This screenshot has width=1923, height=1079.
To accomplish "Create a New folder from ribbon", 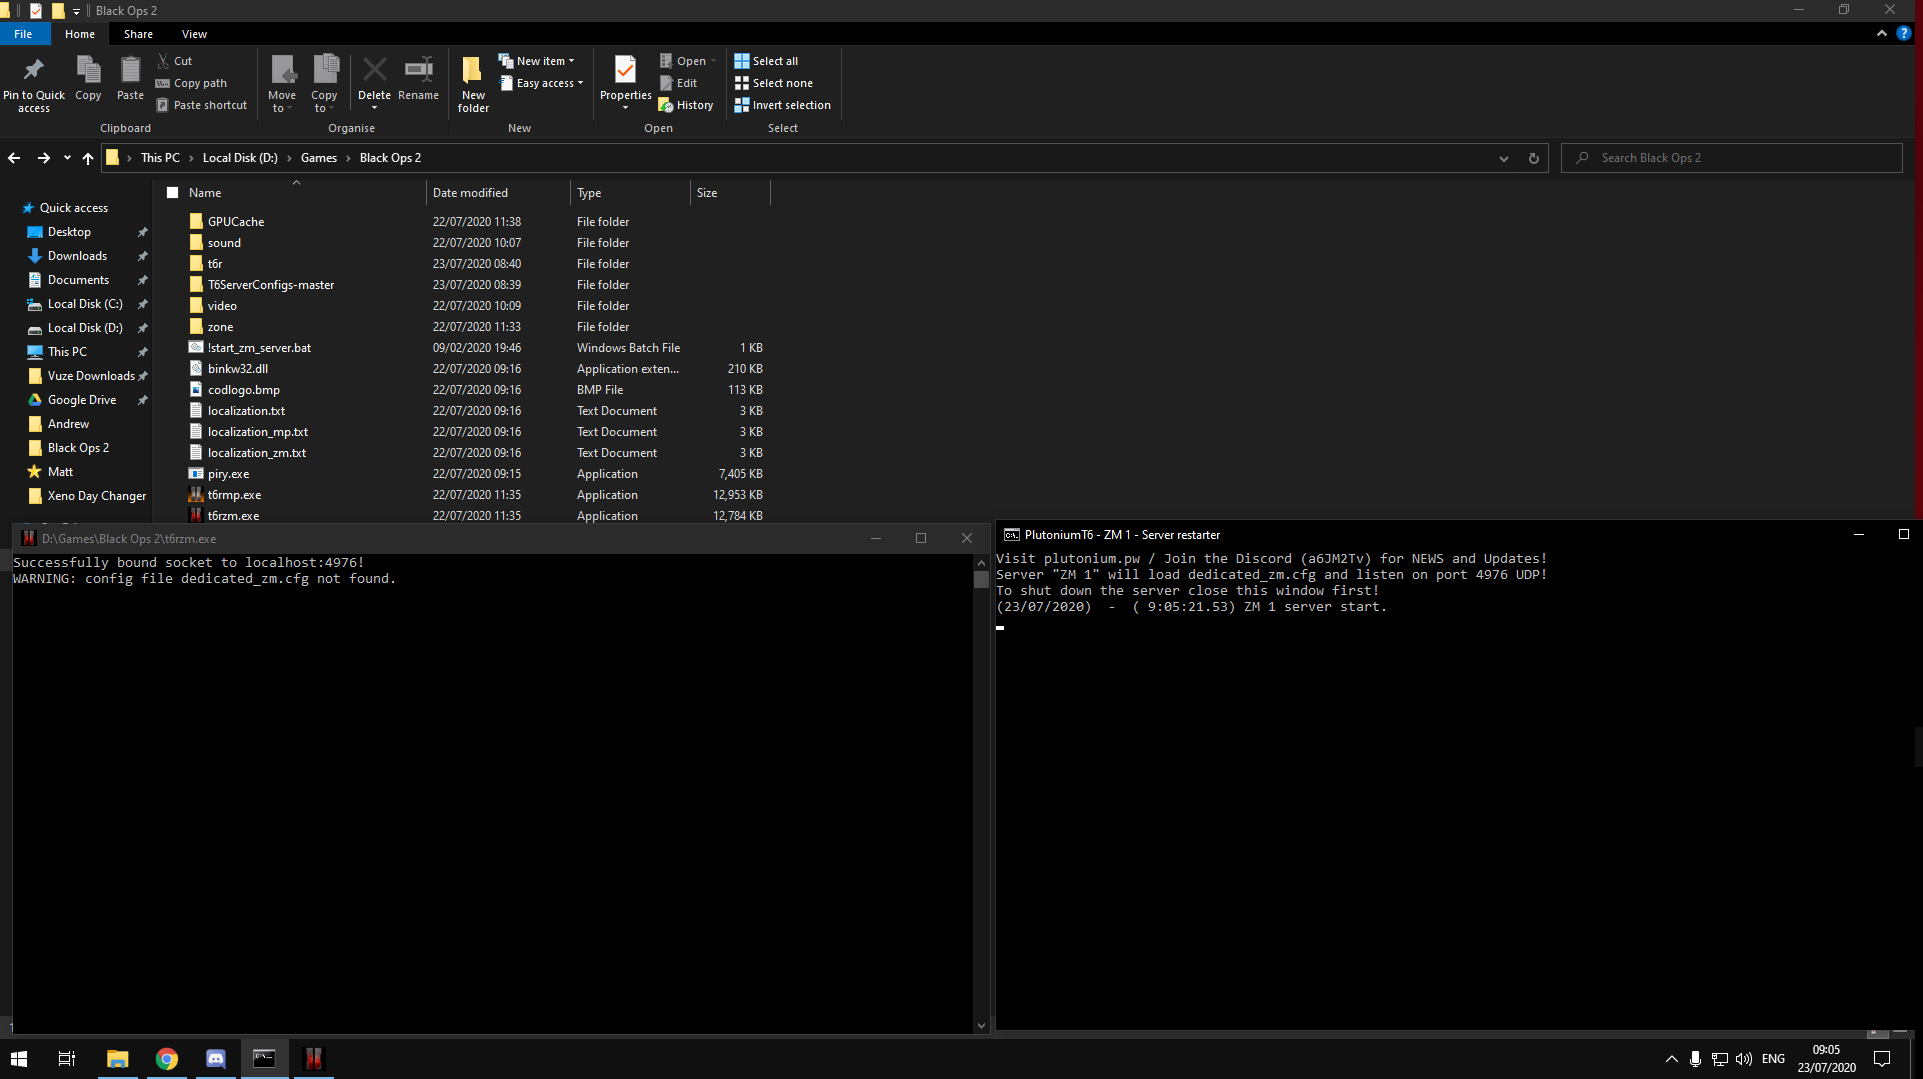I will (473, 72).
